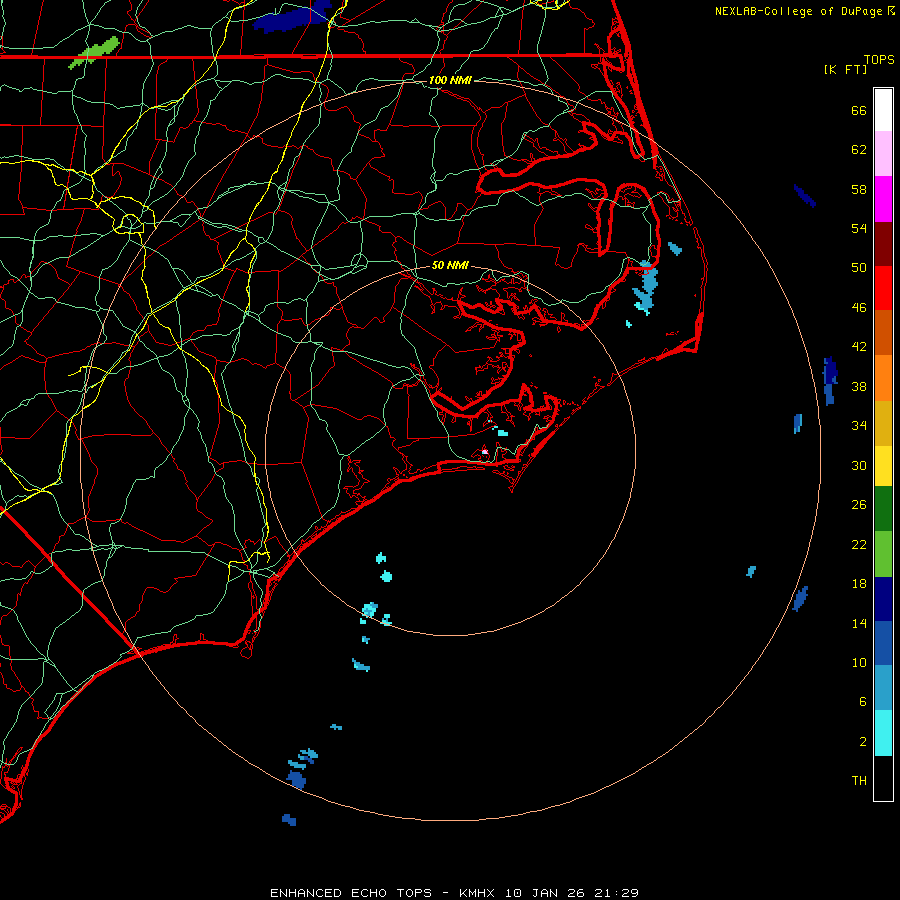This screenshot has width=900, height=900.
Task: Select the magenta swatch in the legend
Action: [x=883, y=199]
